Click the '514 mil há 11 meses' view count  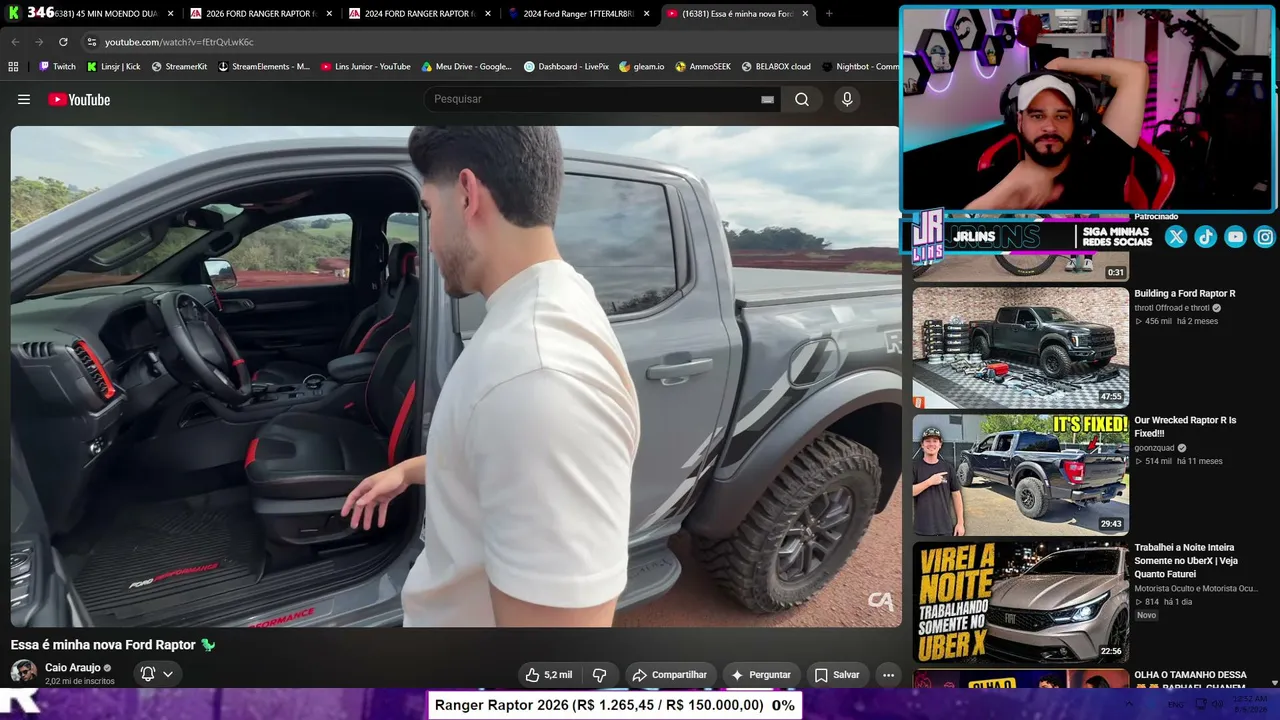[x=1184, y=461]
